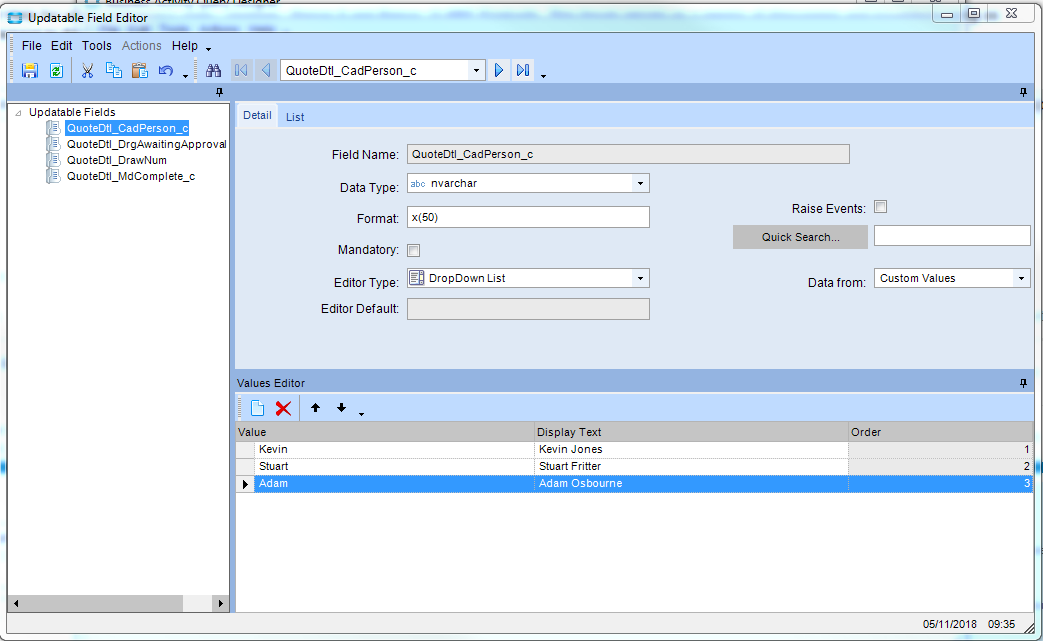Click the Paste clipboard icon
The height and width of the screenshot is (641, 1043).
point(139,70)
